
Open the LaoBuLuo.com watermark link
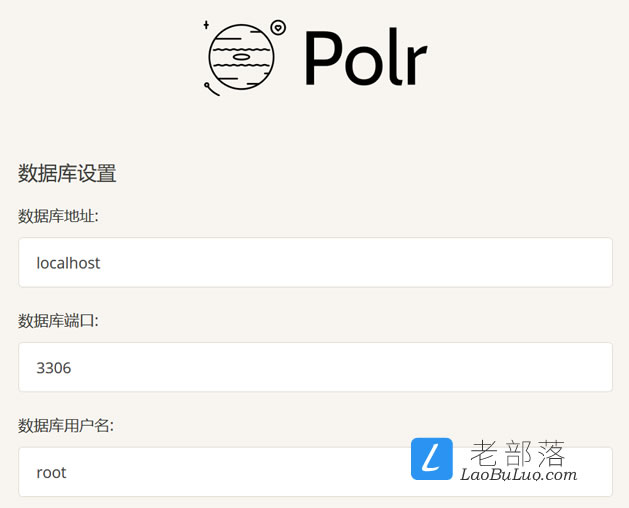coord(518,475)
